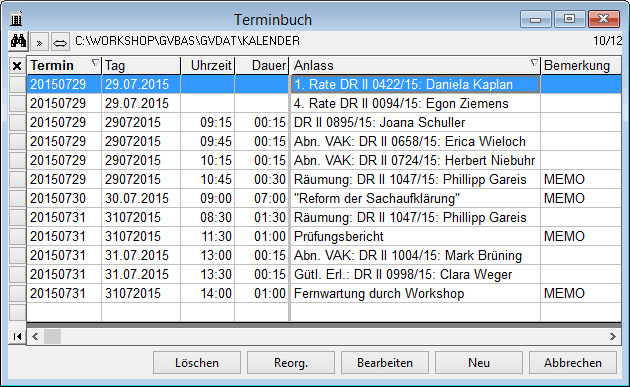Click the Tag column header
This screenshot has height=387, width=630.
pos(141,66)
